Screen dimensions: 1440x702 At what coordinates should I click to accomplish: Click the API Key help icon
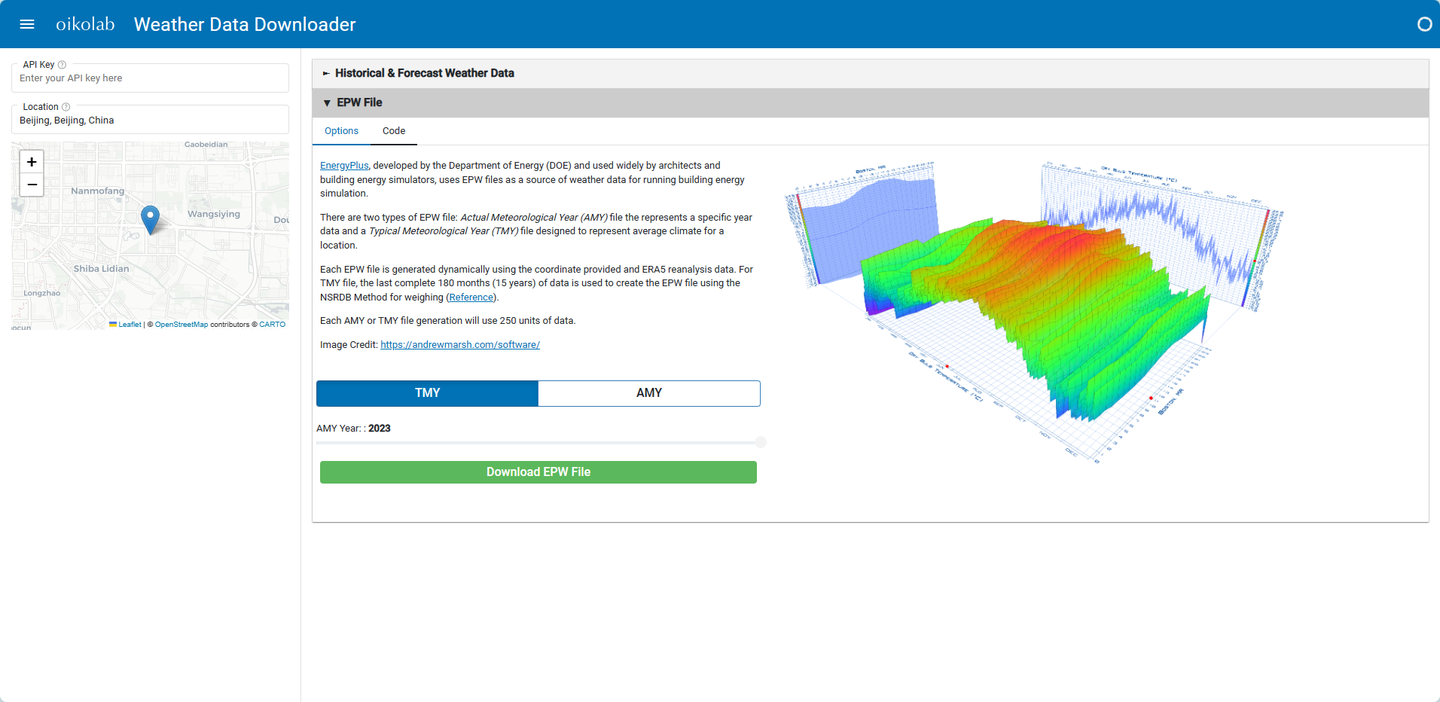62,65
